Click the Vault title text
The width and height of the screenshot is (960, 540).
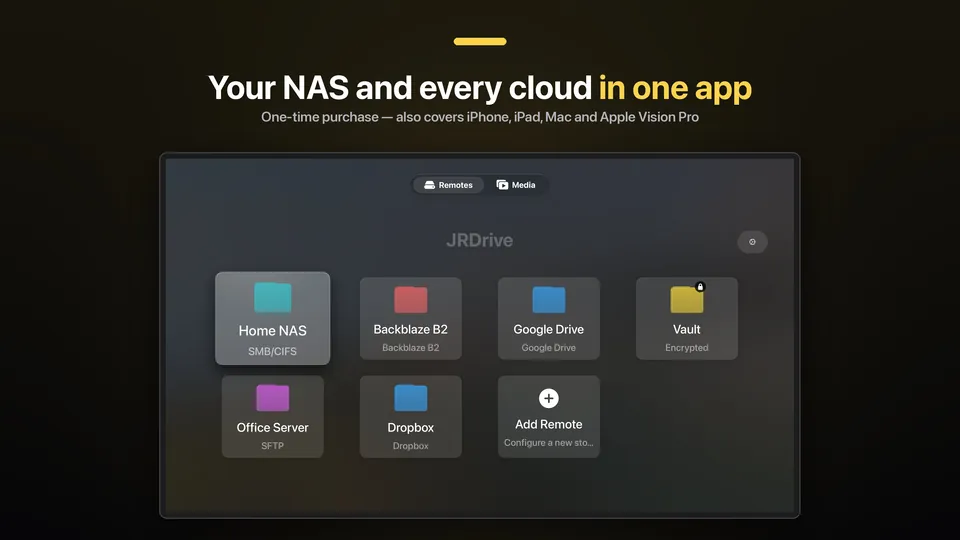[686, 329]
